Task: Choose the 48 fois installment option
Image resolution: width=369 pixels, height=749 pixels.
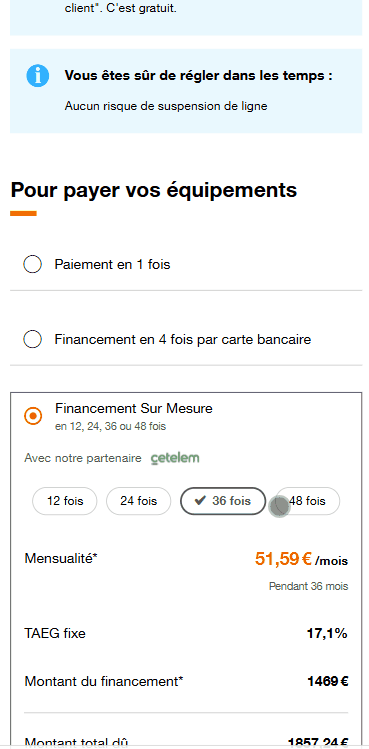Action: (x=307, y=501)
